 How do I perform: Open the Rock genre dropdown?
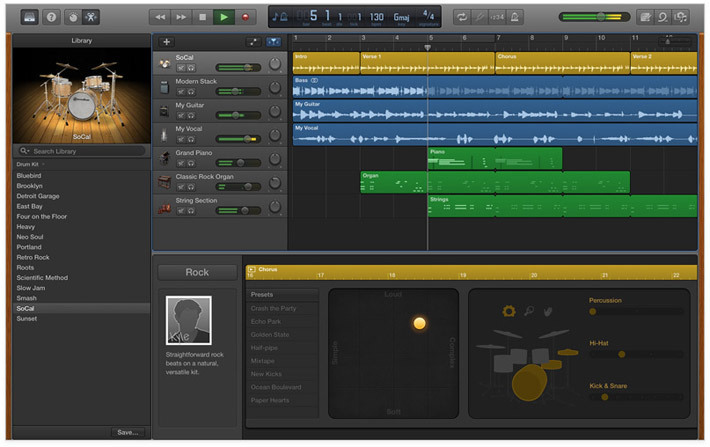click(x=197, y=272)
